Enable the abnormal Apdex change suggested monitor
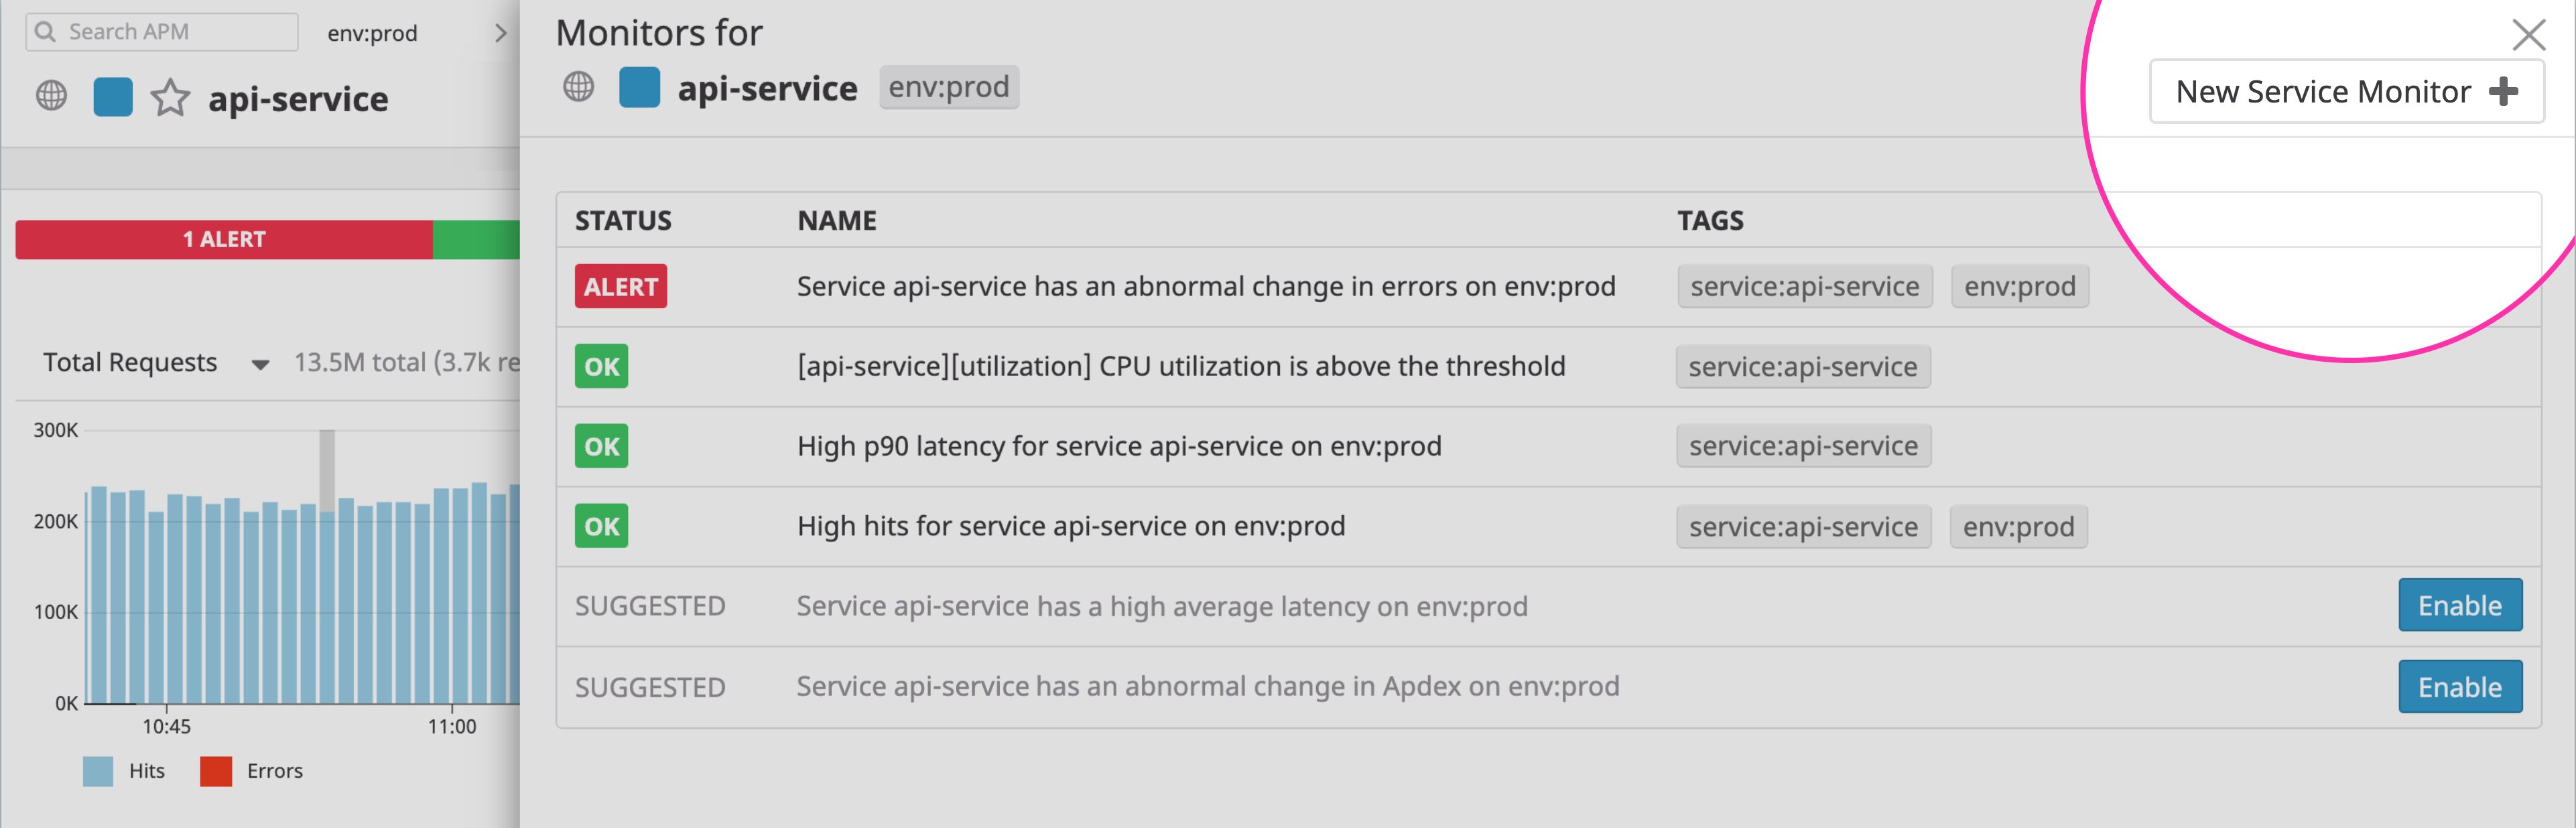The width and height of the screenshot is (2576, 828). pyautogui.click(x=2460, y=687)
